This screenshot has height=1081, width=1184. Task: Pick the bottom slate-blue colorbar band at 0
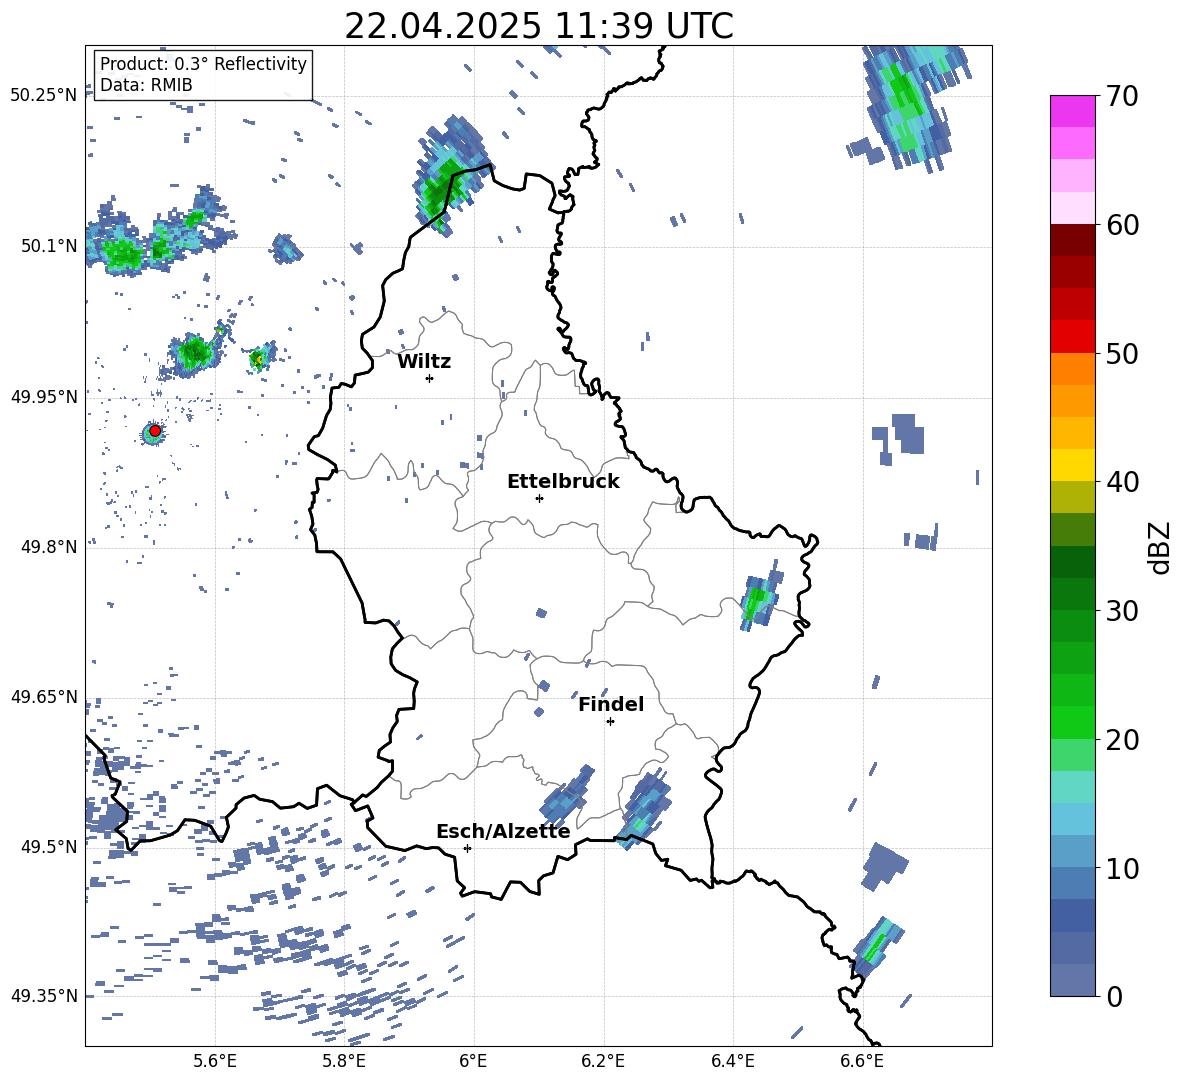pyautogui.click(x=1072, y=980)
